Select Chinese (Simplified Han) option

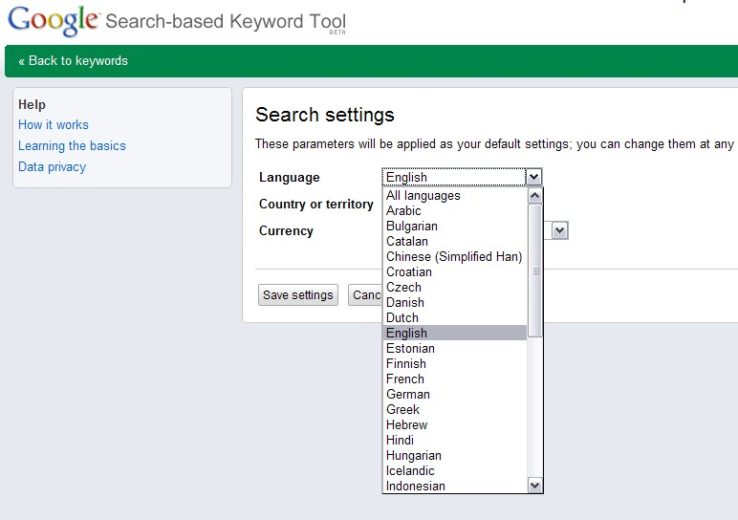pos(455,256)
